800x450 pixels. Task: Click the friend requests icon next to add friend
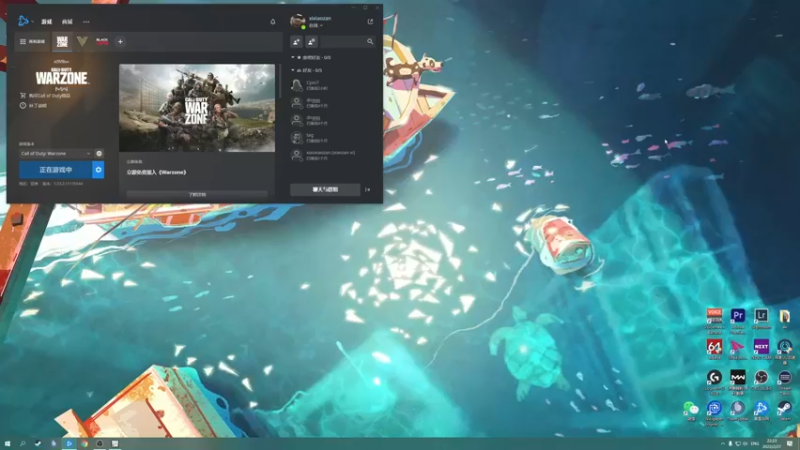(312, 41)
